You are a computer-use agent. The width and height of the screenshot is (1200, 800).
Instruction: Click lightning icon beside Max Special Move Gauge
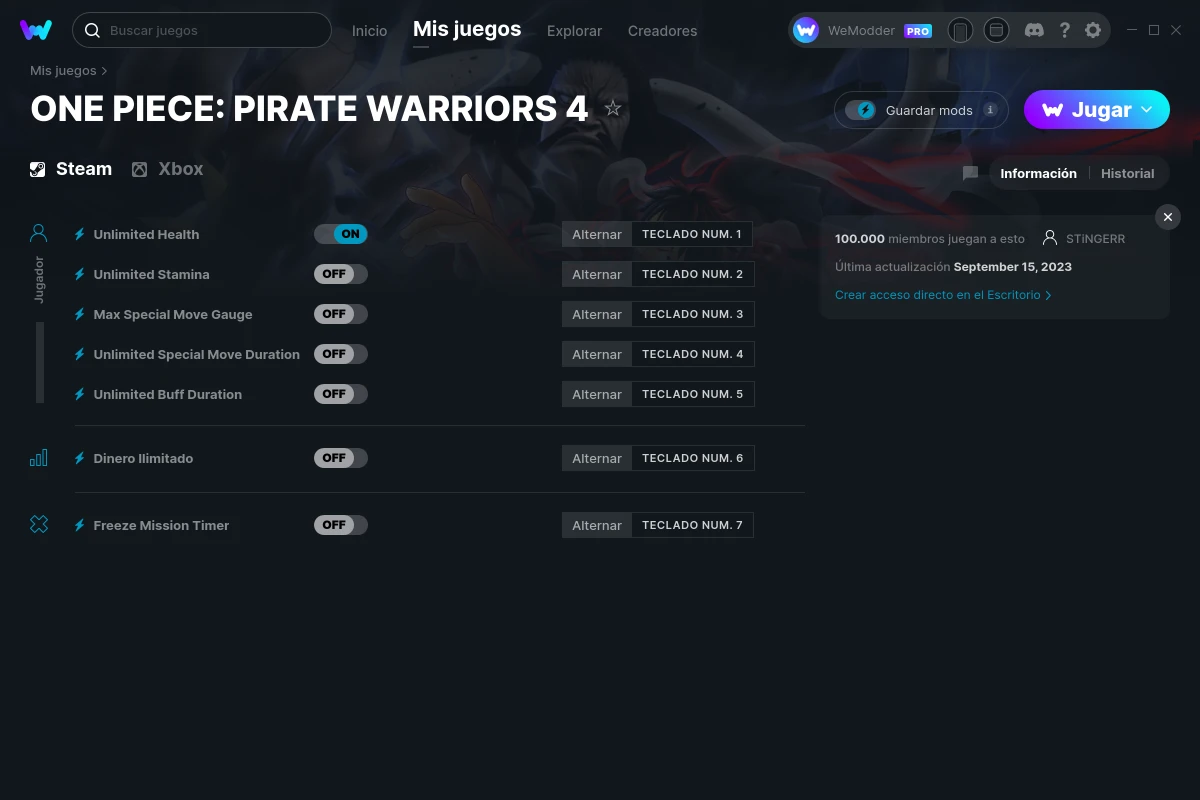pos(80,314)
